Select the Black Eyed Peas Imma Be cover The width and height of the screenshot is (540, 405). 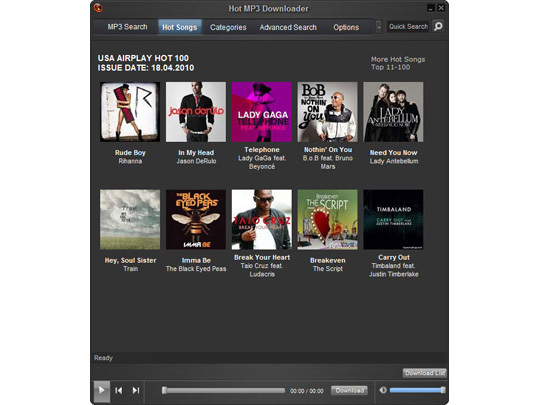coord(196,219)
